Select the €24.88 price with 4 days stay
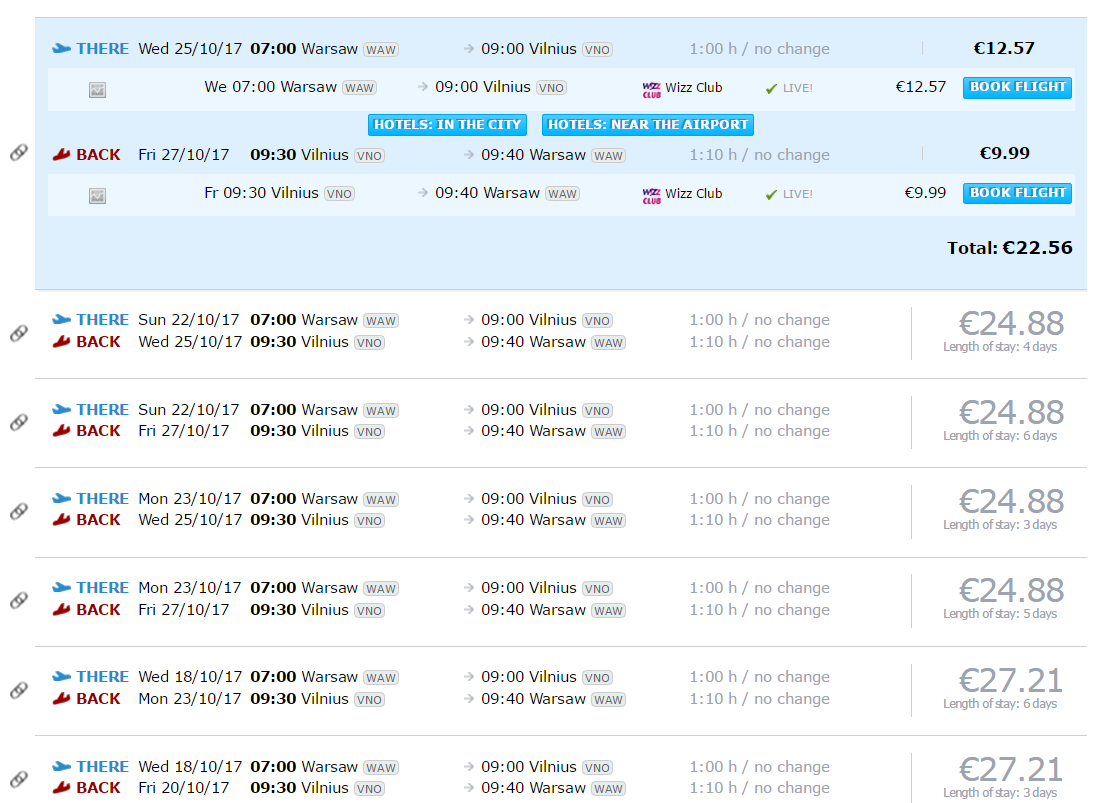Screen dimensions: 1094x803 pos(1011,324)
